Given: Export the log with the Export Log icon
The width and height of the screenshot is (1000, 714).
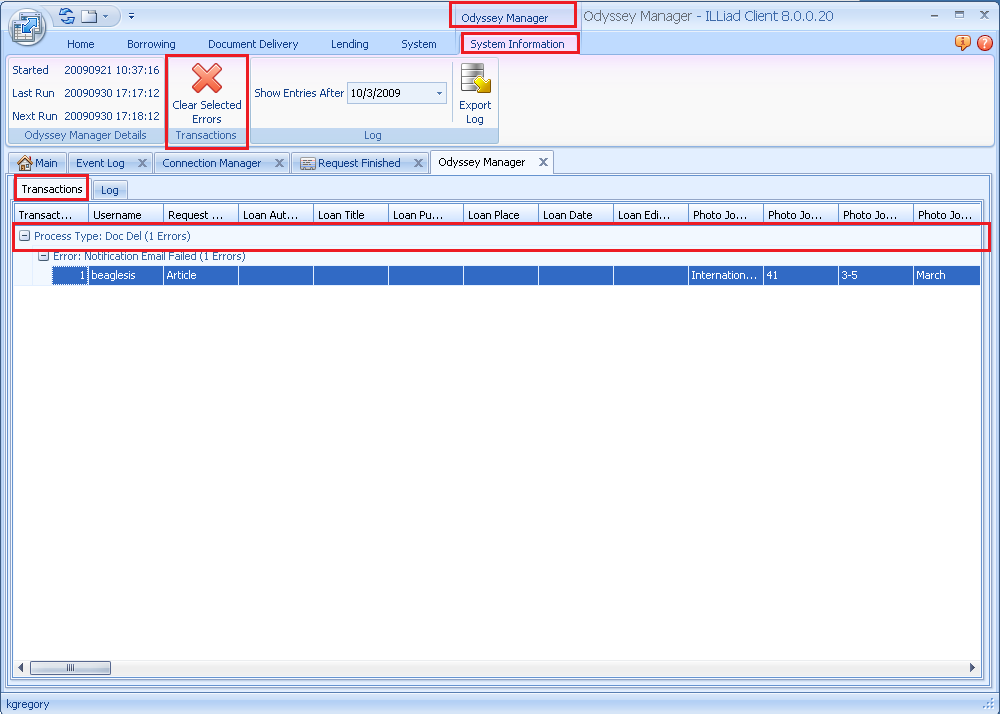Looking at the screenshot, I should (474, 80).
